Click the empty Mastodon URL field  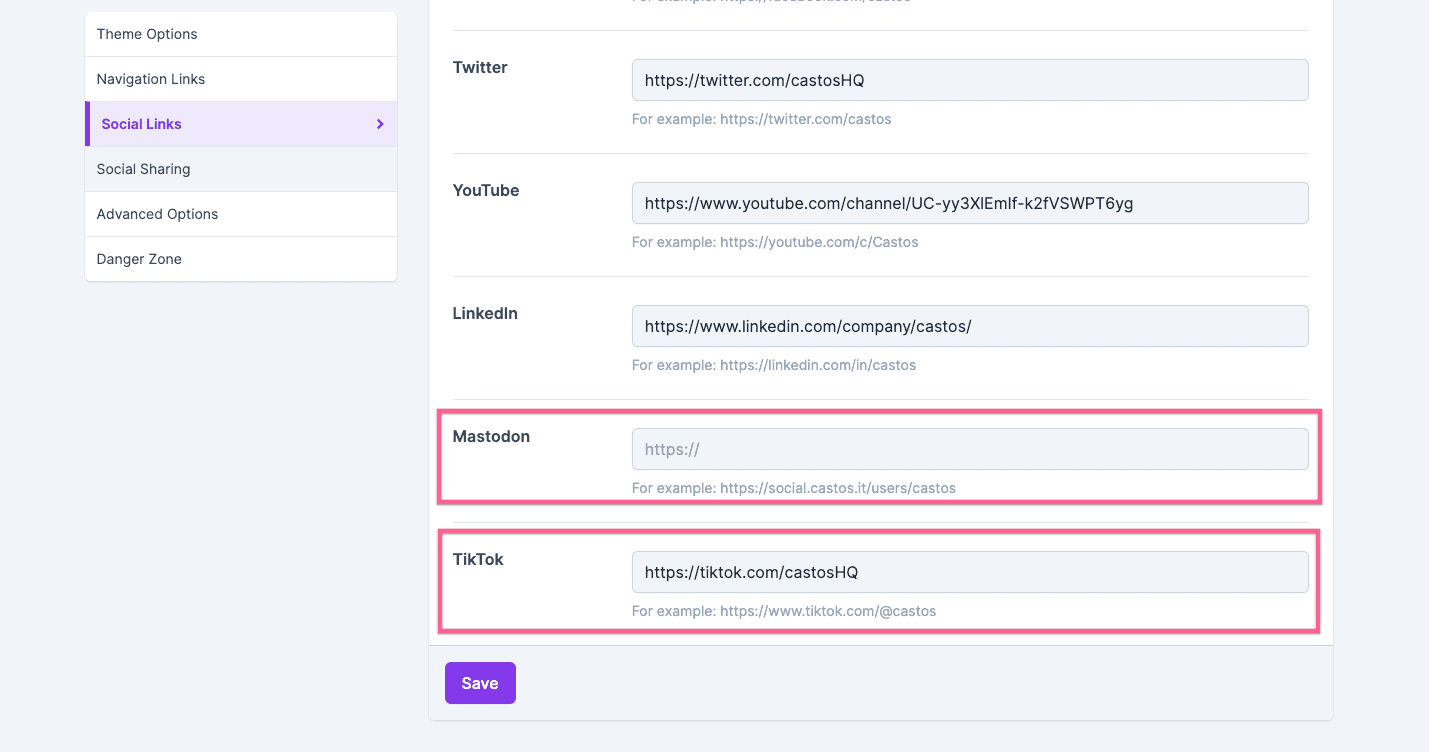coord(970,449)
